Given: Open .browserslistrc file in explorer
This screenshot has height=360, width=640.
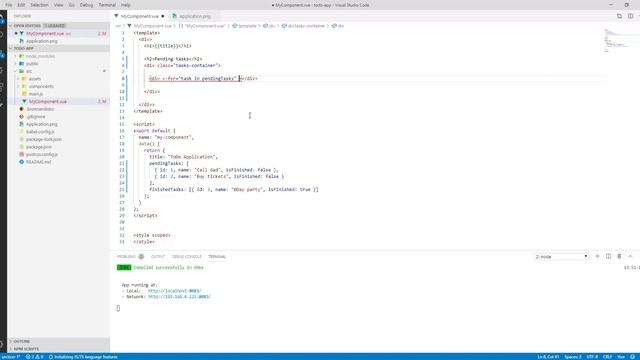Looking at the screenshot, I should point(40,109).
